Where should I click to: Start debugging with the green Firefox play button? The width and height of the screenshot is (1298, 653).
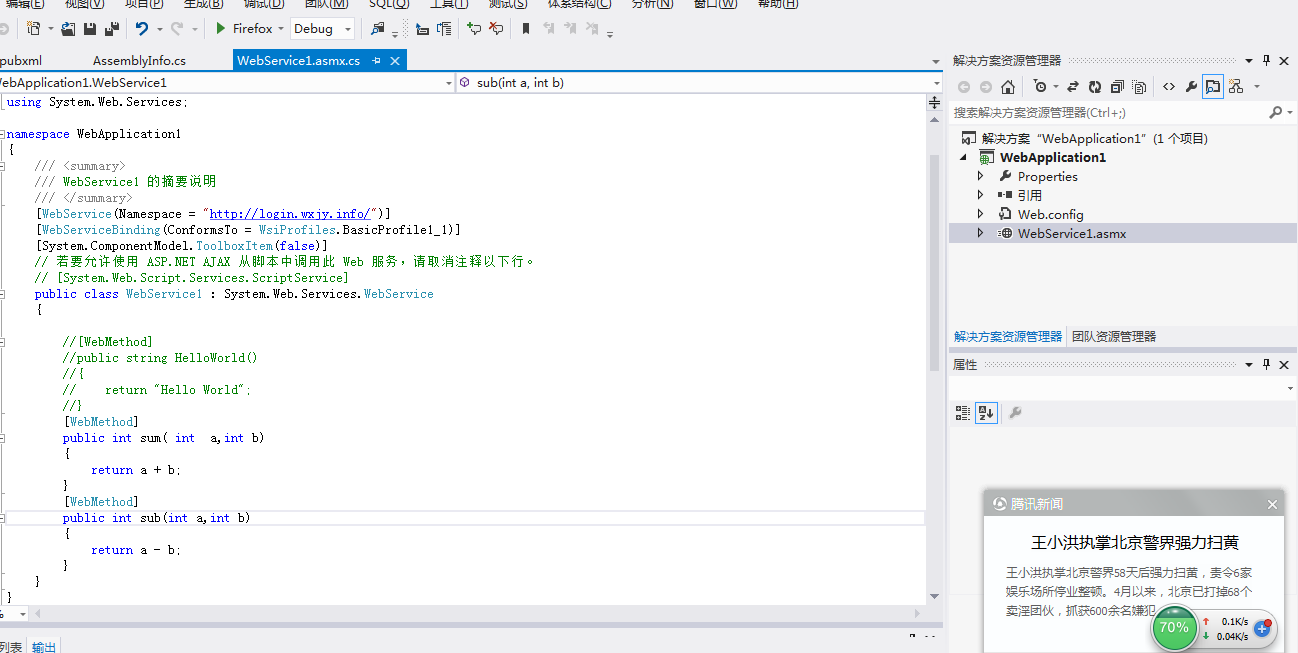click(221, 29)
